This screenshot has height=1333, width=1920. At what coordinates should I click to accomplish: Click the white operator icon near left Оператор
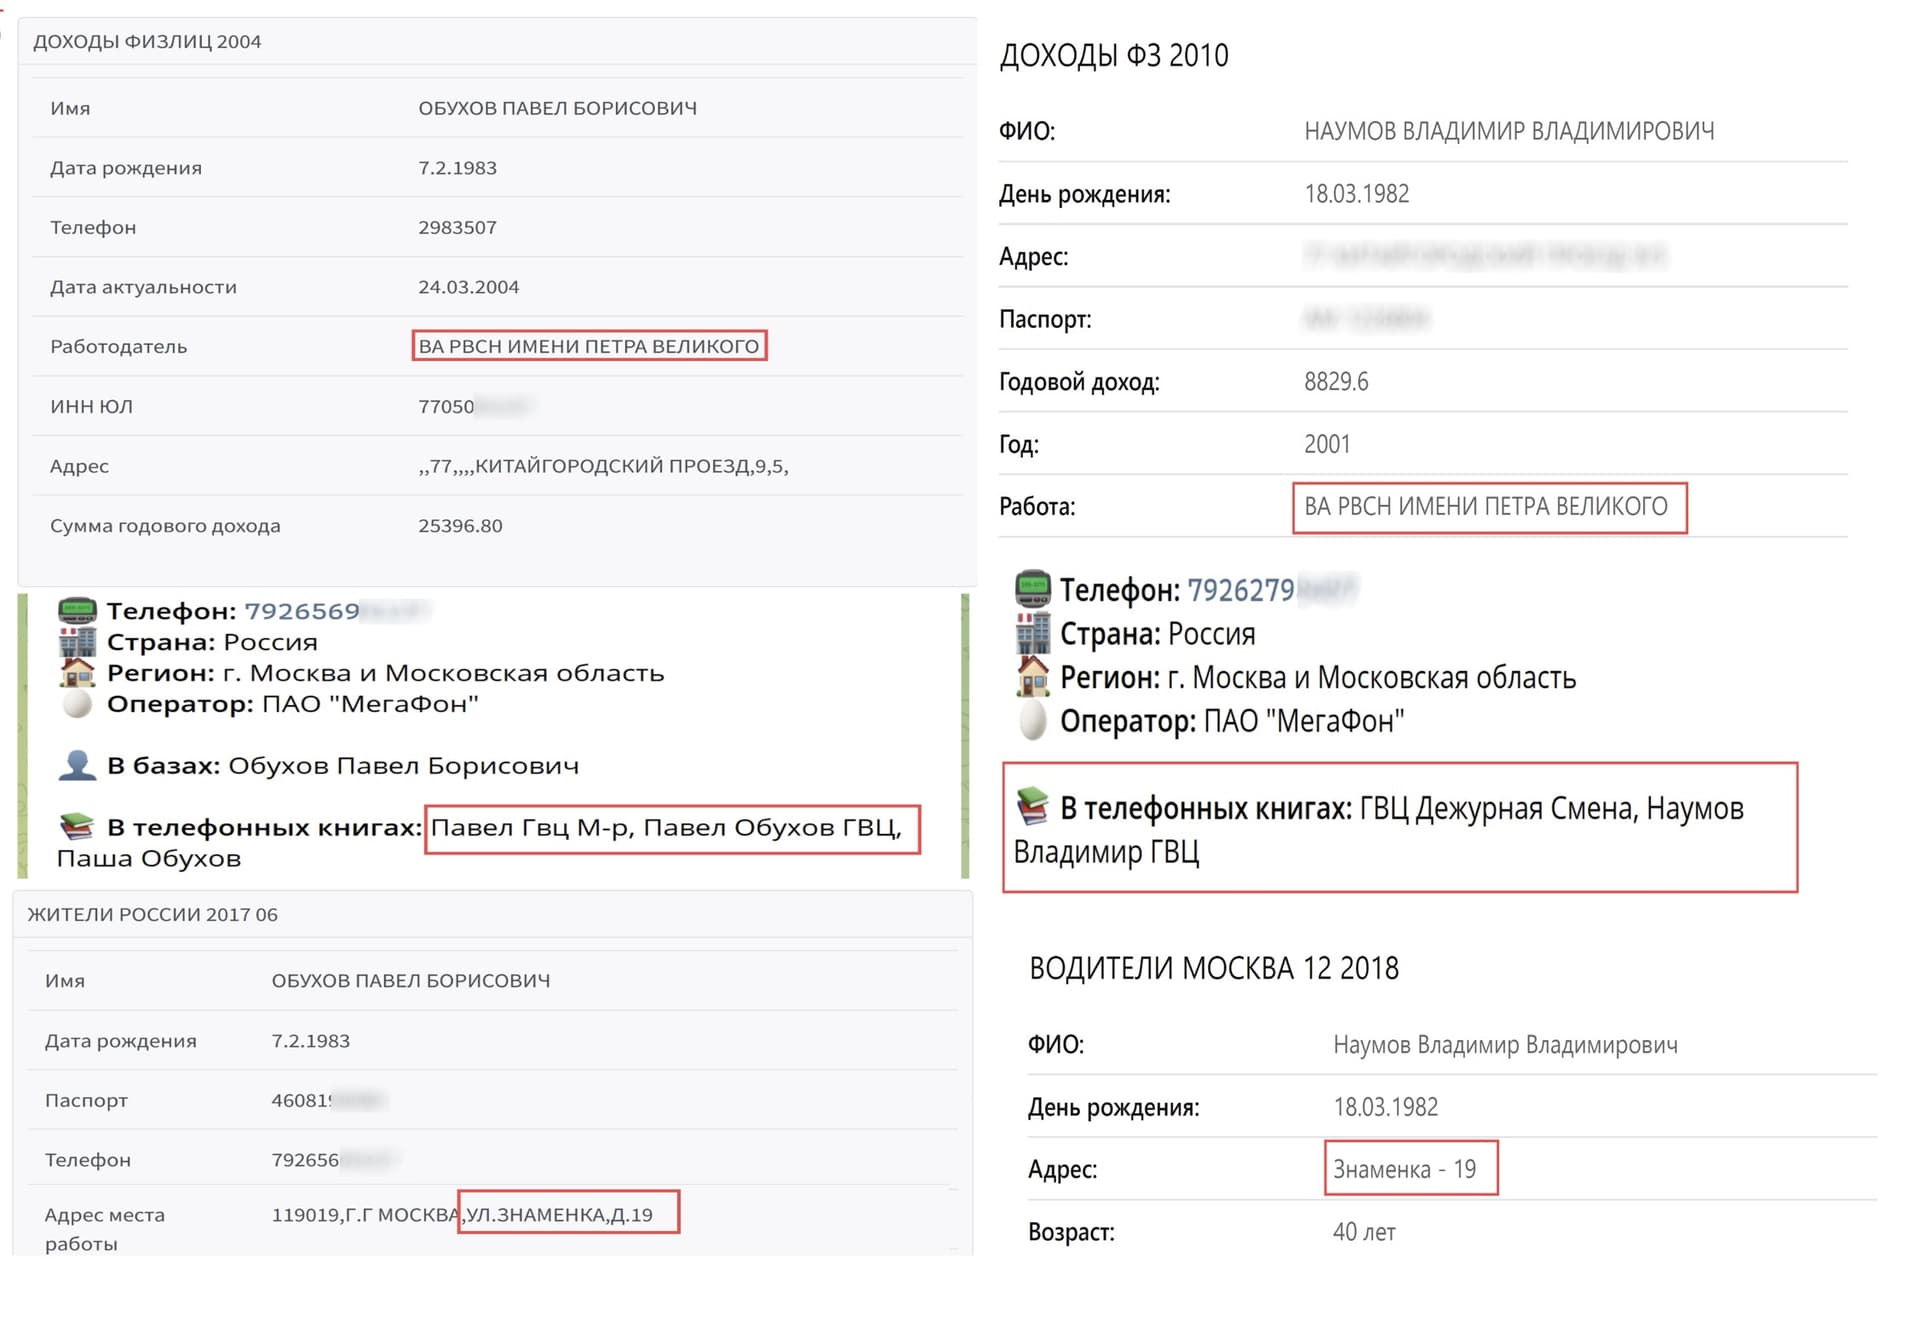click(77, 703)
